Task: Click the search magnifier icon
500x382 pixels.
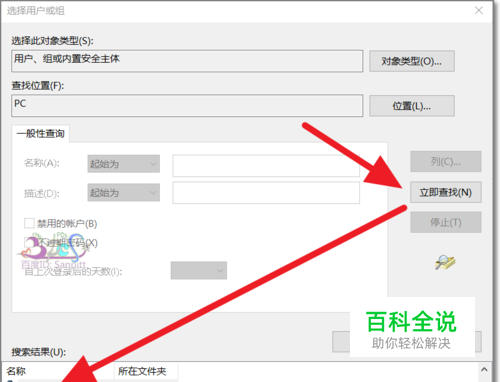Action: tap(445, 263)
